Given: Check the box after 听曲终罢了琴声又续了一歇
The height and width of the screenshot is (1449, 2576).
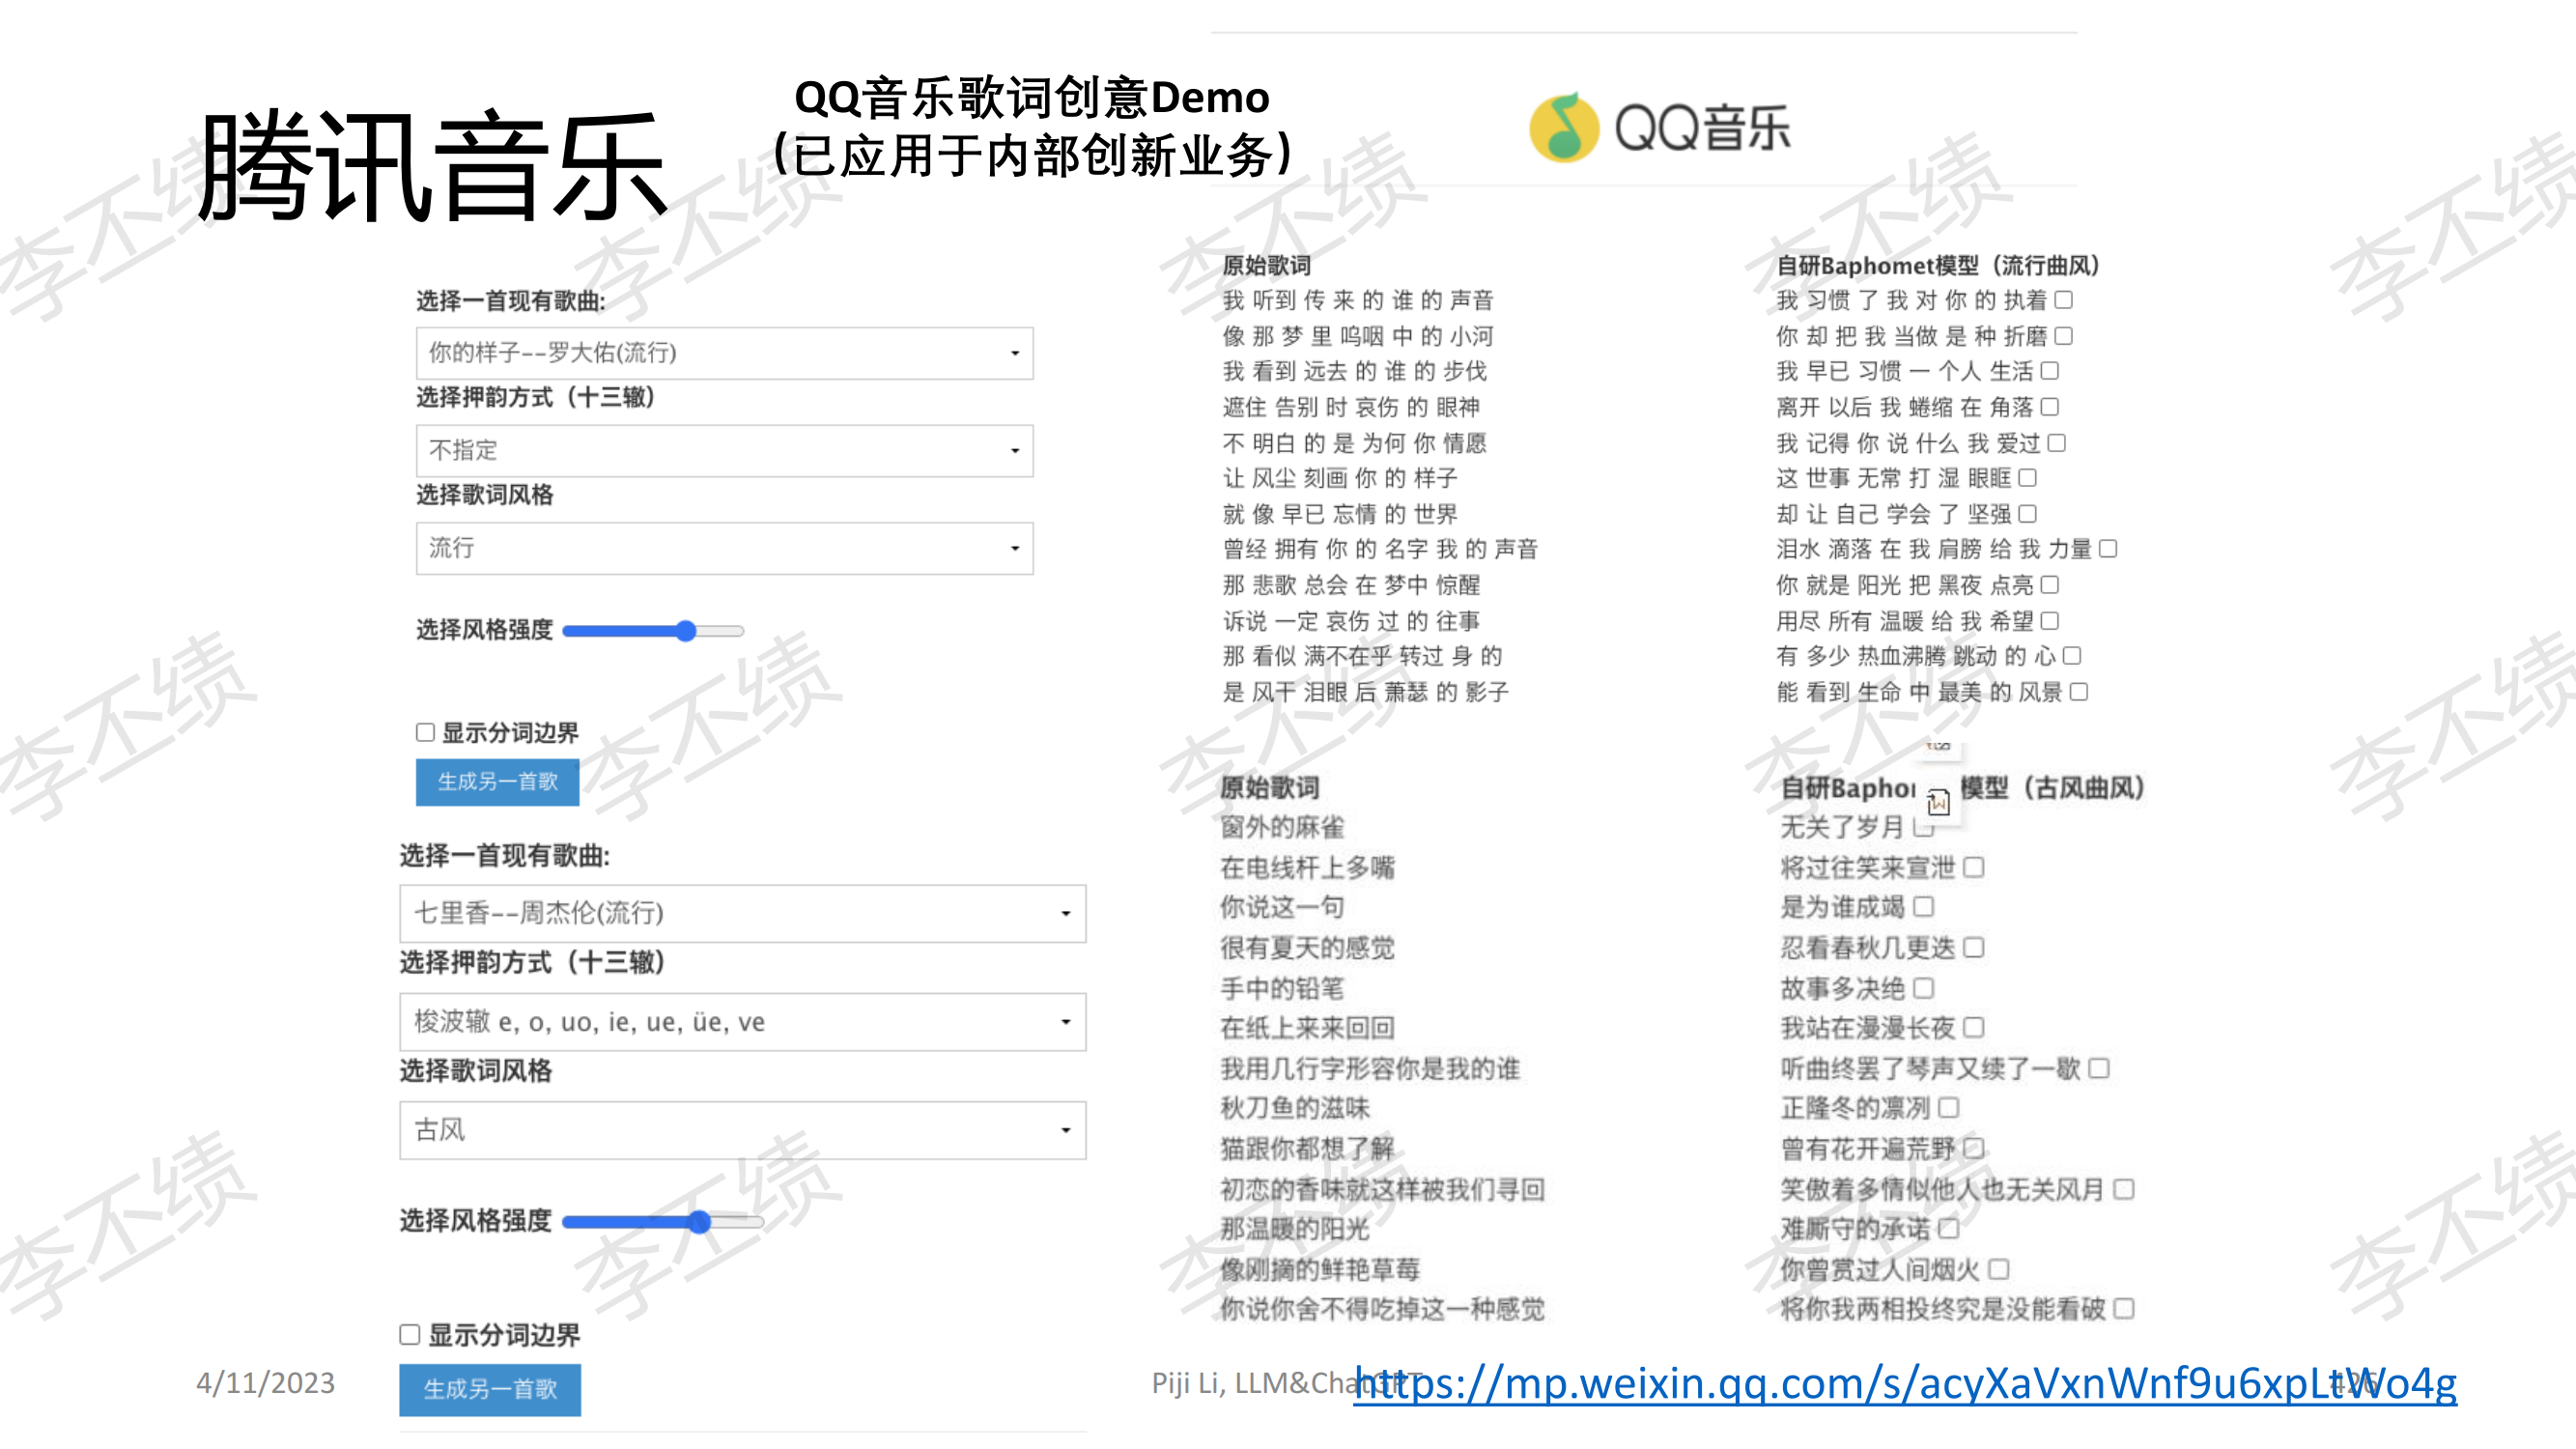Looking at the screenshot, I should coord(2099,1068).
